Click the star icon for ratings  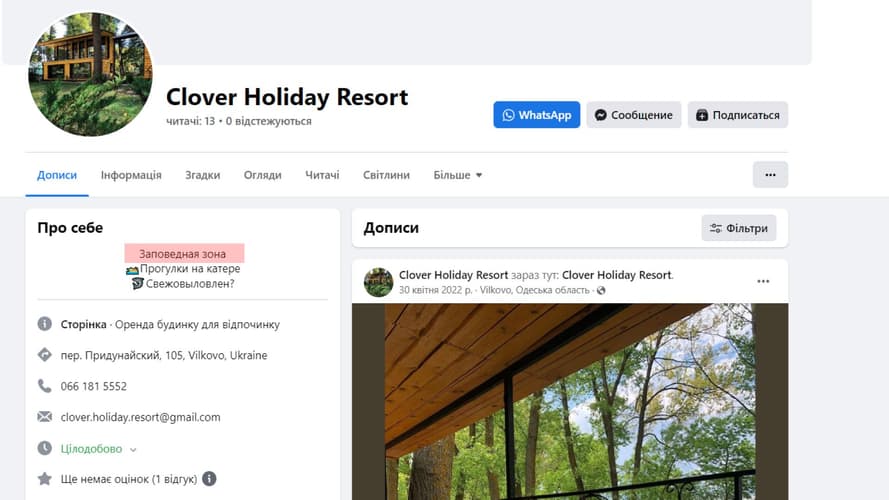(44, 479)
